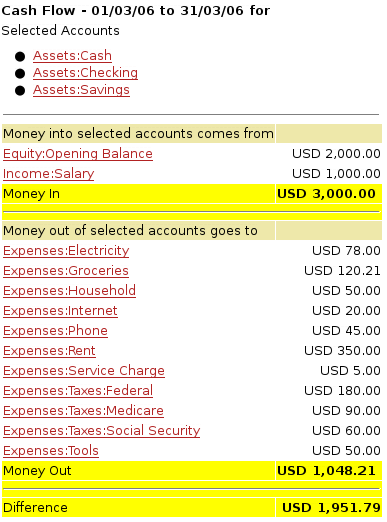Click the Money In total USD 3,000.00

click(326, 194)
